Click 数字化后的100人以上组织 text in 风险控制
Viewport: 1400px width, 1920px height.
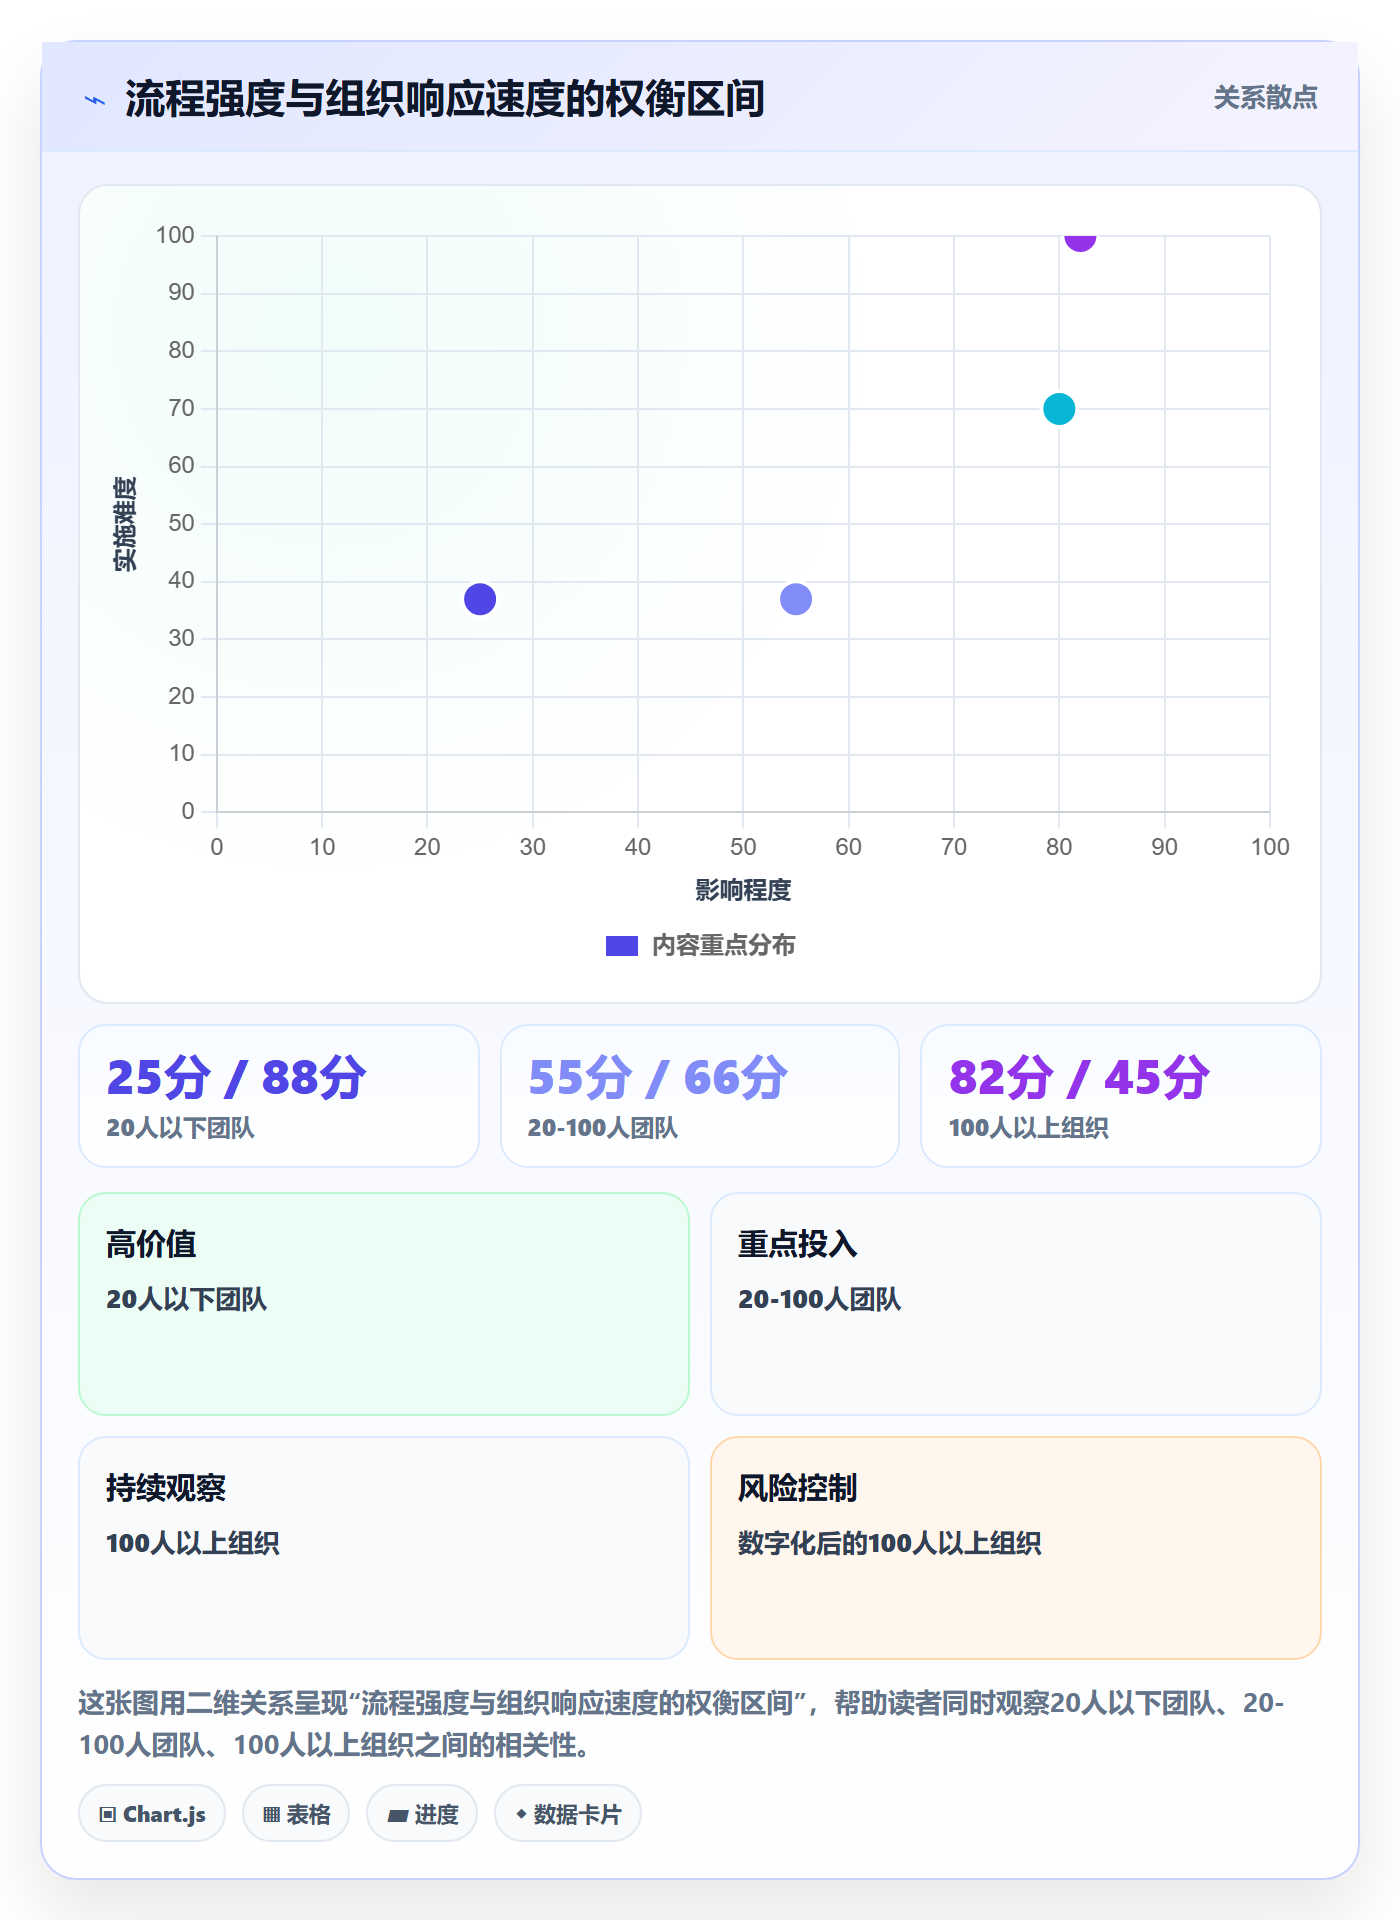[889, 1543]
